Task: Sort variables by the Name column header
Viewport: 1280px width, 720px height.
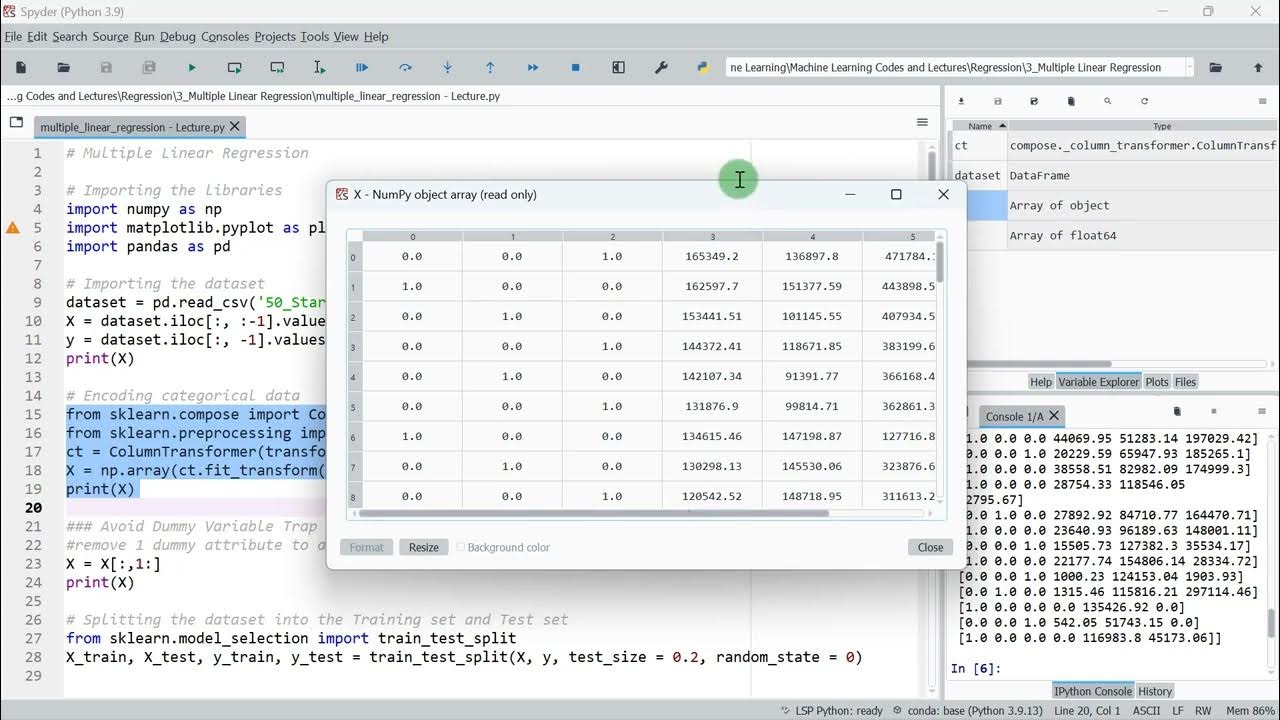Action: tap(980, 127)
